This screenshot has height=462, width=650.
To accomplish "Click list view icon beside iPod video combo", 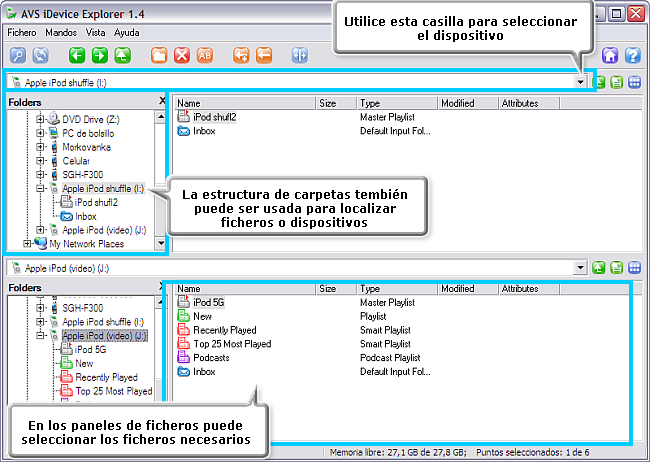I will click(617, 268).
